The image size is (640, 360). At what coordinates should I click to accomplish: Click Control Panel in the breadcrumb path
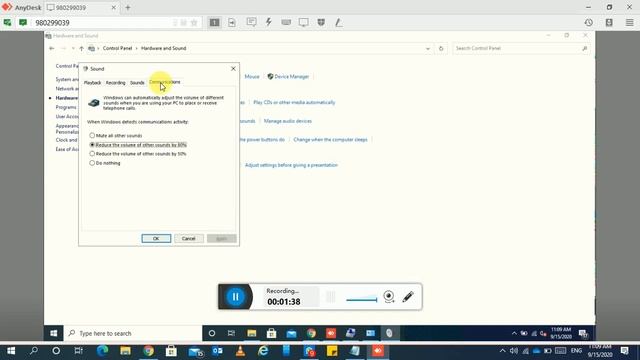[117, 48]
